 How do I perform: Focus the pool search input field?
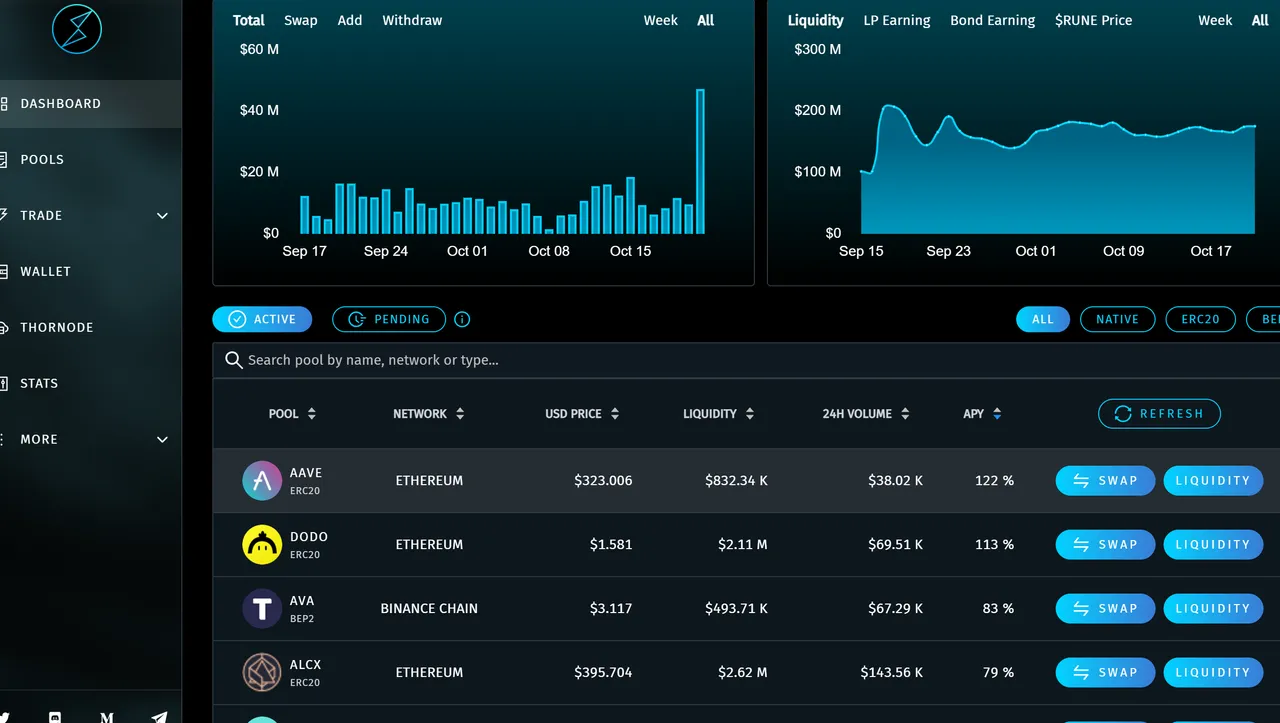coord(746,360)
